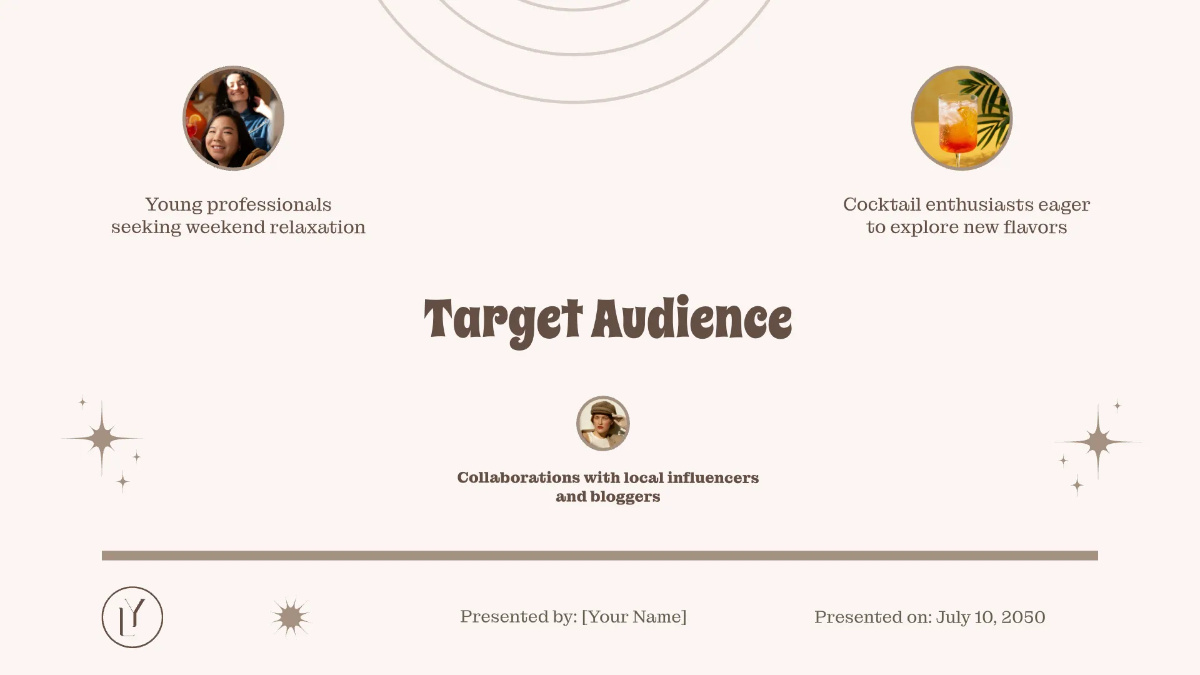Screen dimensions: 1200x675
Task: Click the influencer portrait in the center
Action: pyautogui.click(x=602, y=423)
